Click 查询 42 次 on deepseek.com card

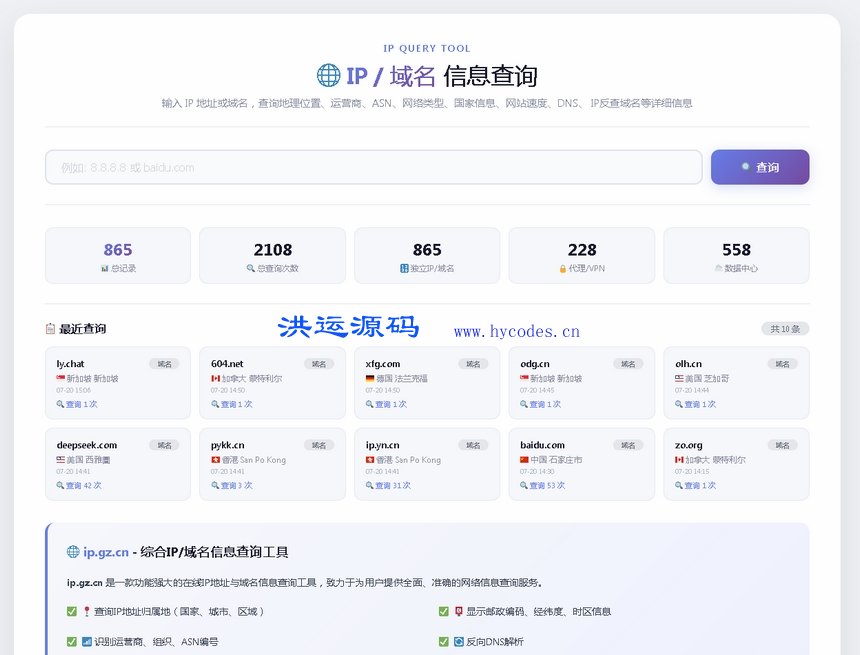[79, 485]
